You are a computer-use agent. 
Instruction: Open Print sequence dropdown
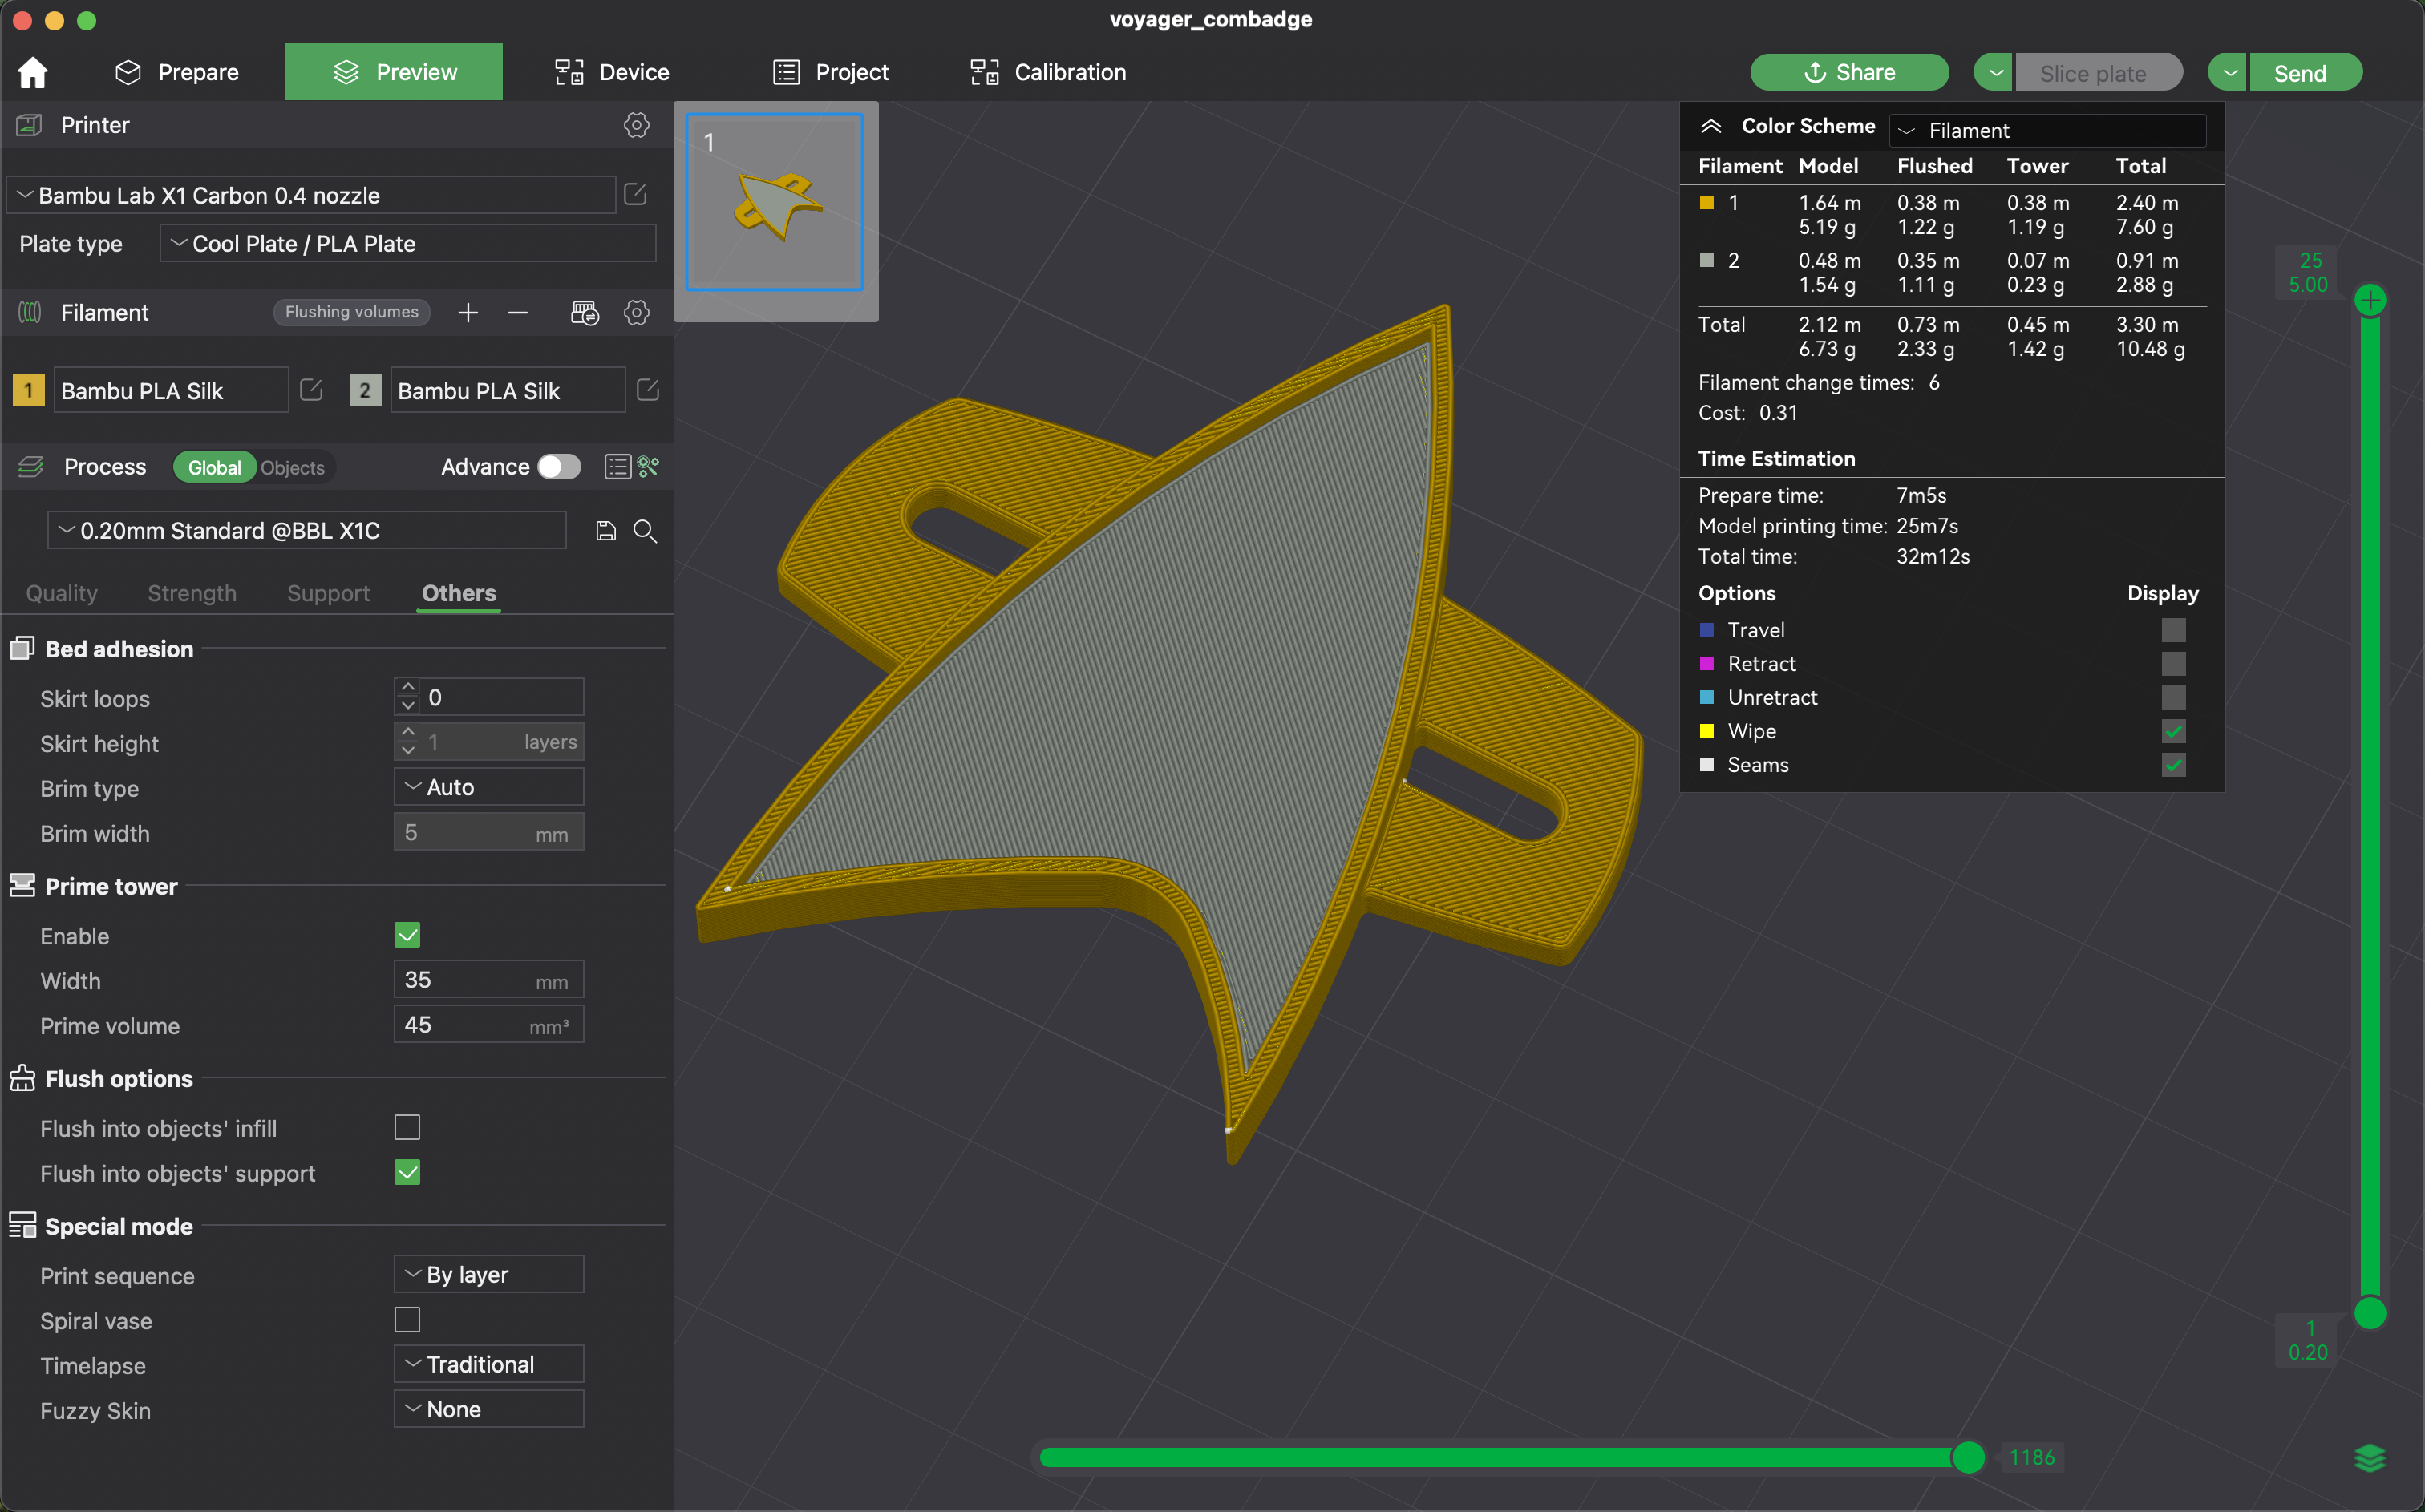coord(489,1274)
